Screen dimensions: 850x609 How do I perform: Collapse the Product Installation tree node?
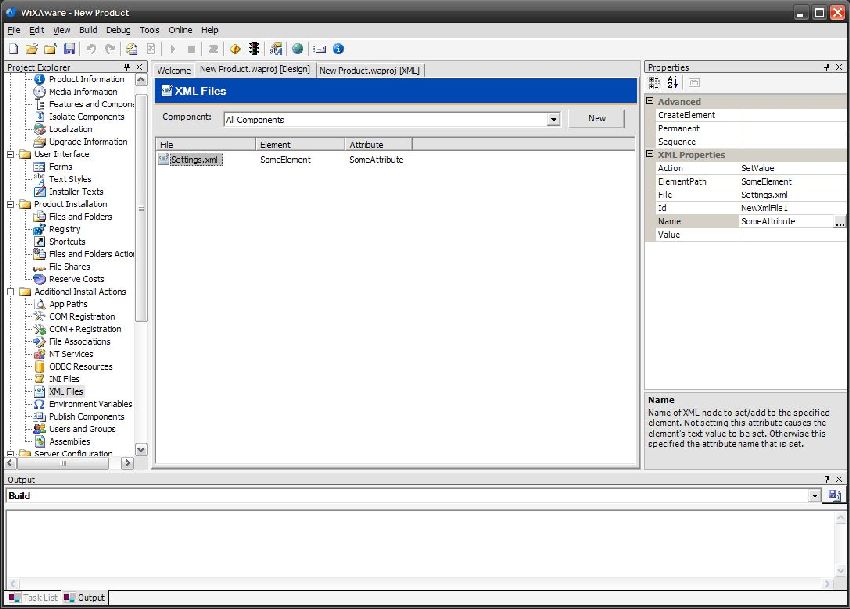pos(10,204)
